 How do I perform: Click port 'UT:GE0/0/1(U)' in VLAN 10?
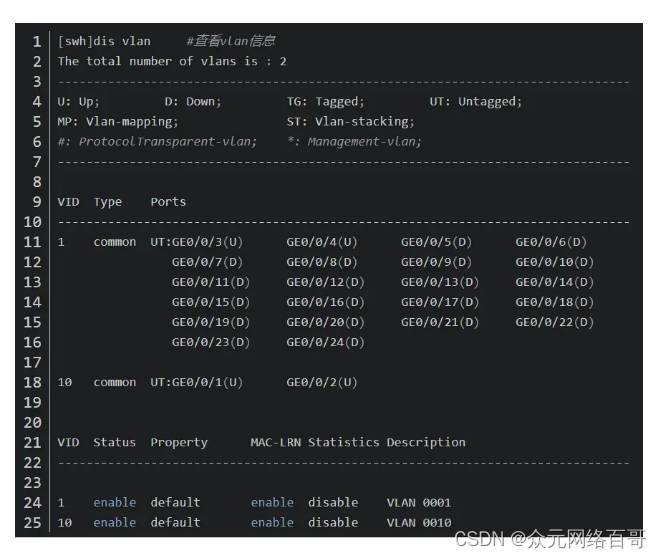197,382
